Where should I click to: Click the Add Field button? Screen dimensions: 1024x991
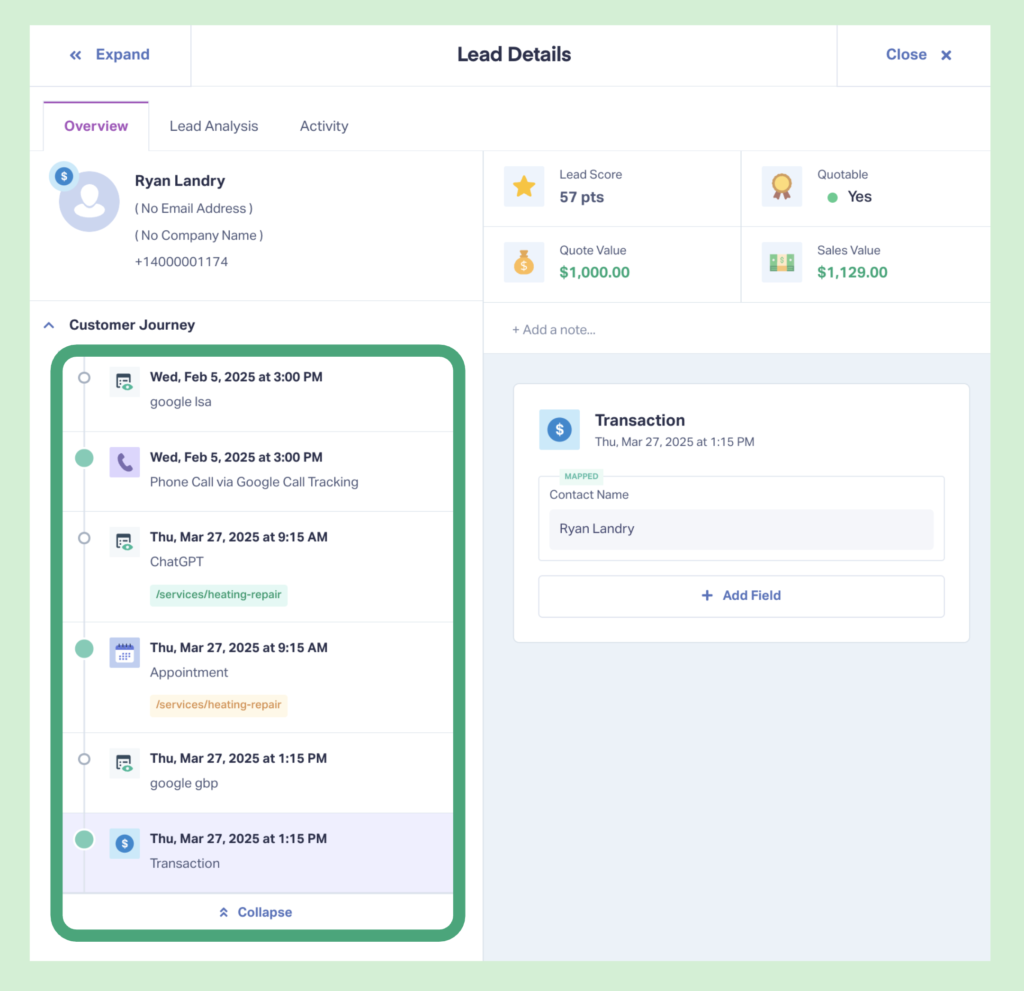(x=741, y=594)
